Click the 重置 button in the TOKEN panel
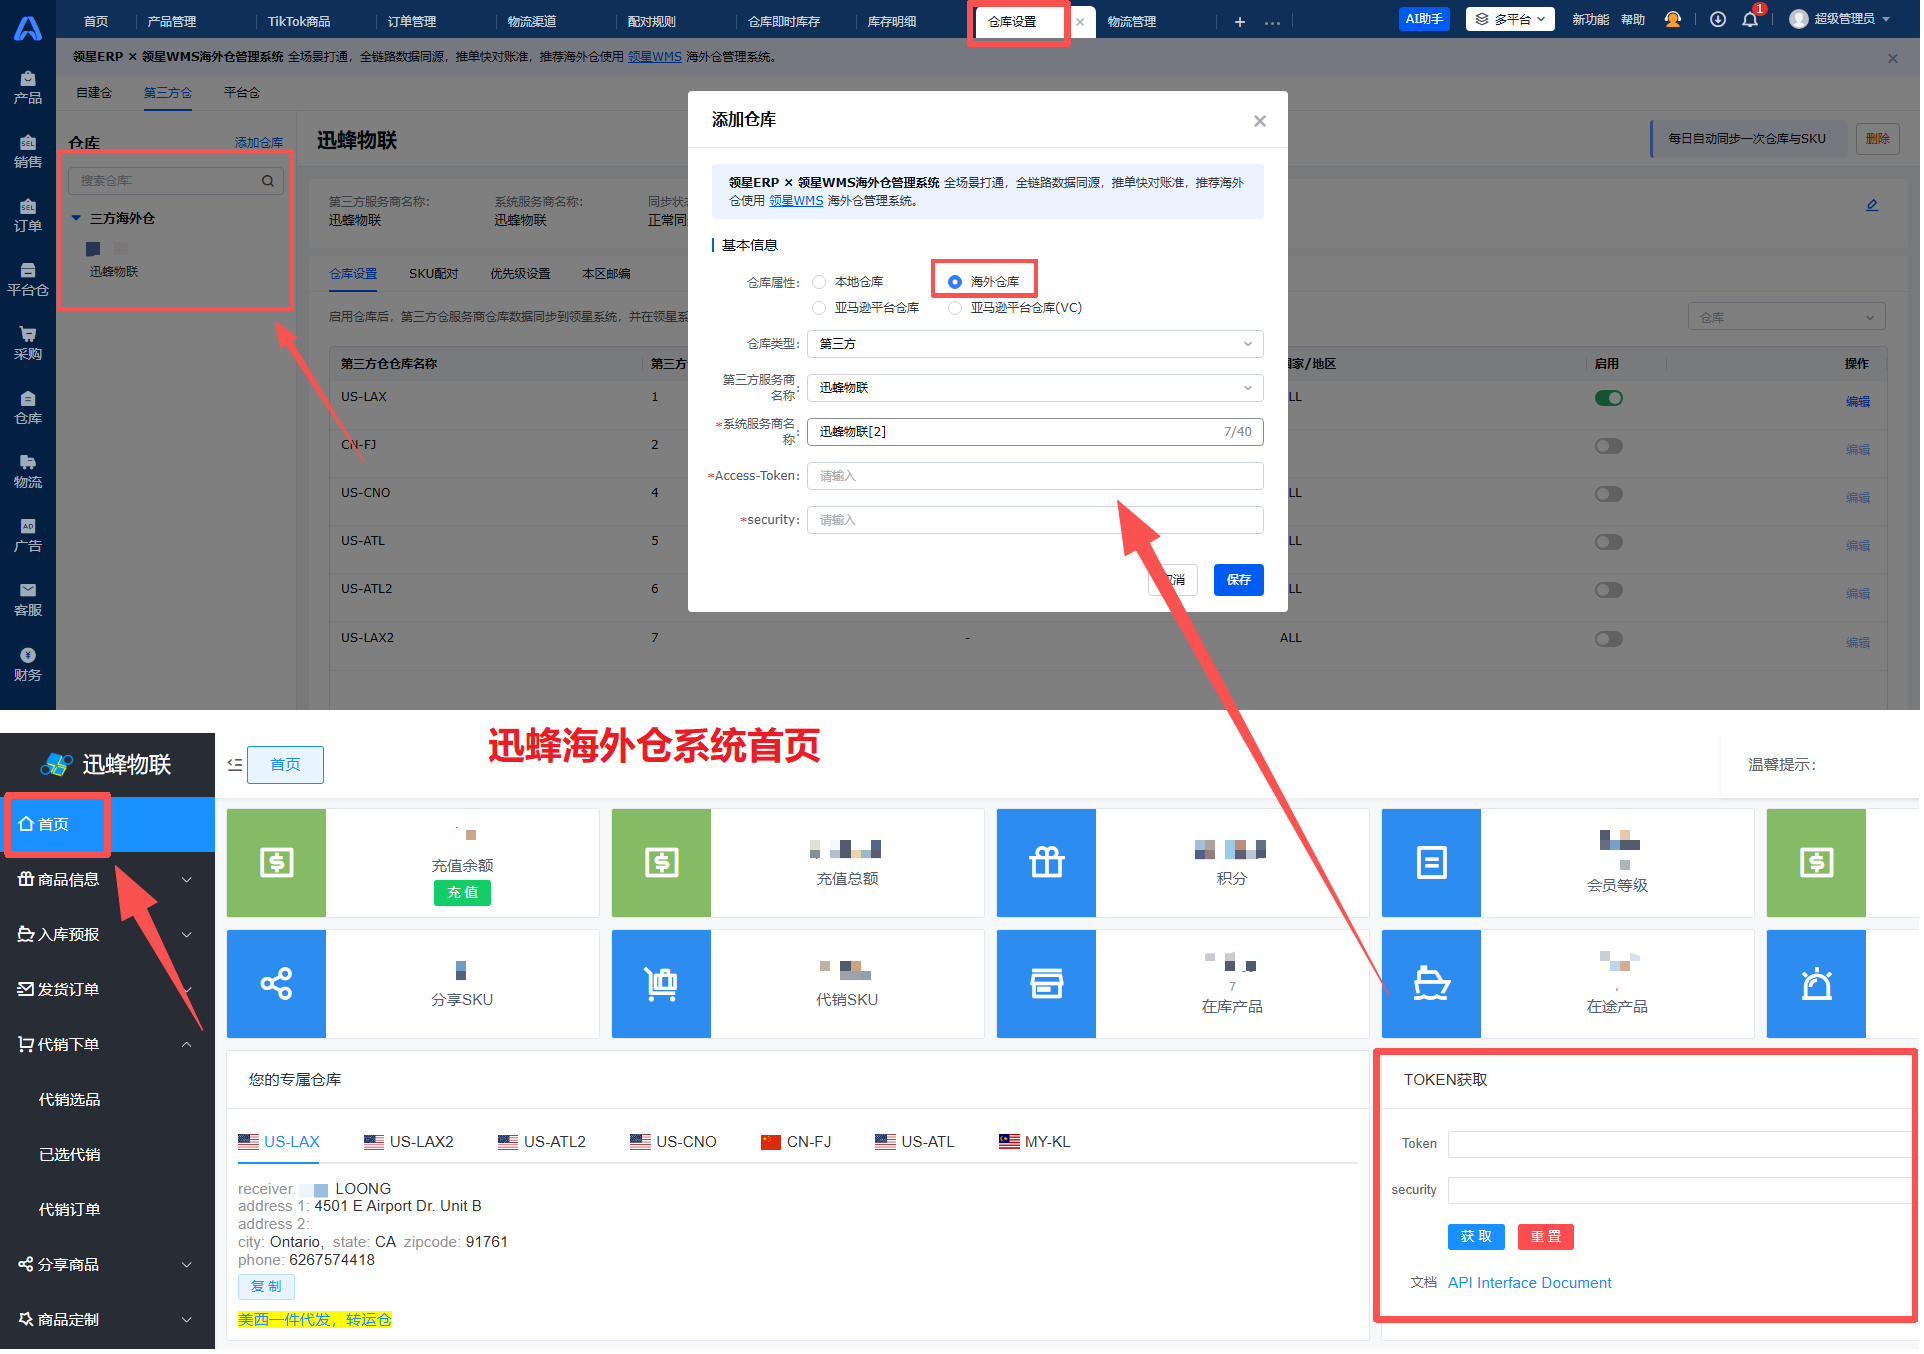Viewport: 1924px width, 1354px height. pyautogui.click(x=1546, y=1237)
